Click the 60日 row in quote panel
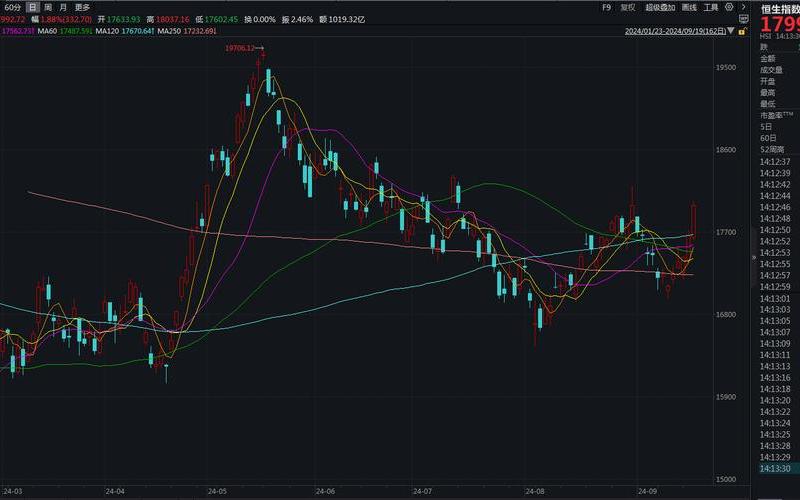 pos(768,138)
